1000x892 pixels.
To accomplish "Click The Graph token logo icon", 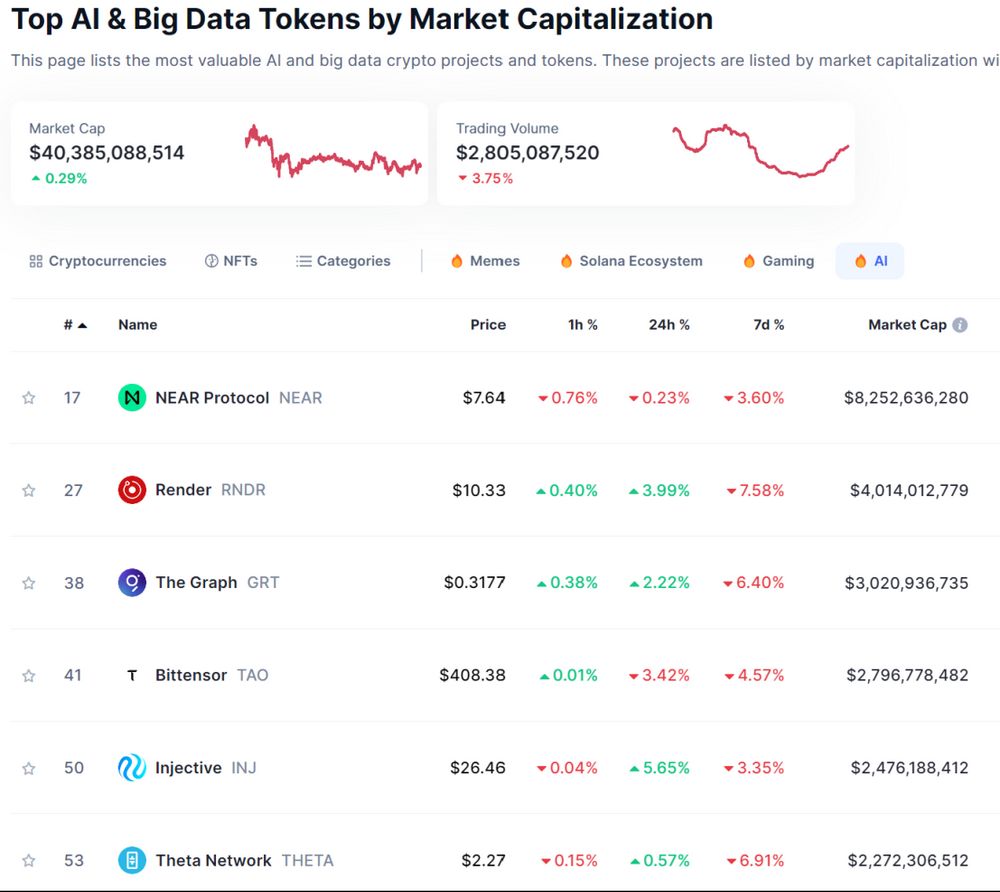I will click(132, 583).
